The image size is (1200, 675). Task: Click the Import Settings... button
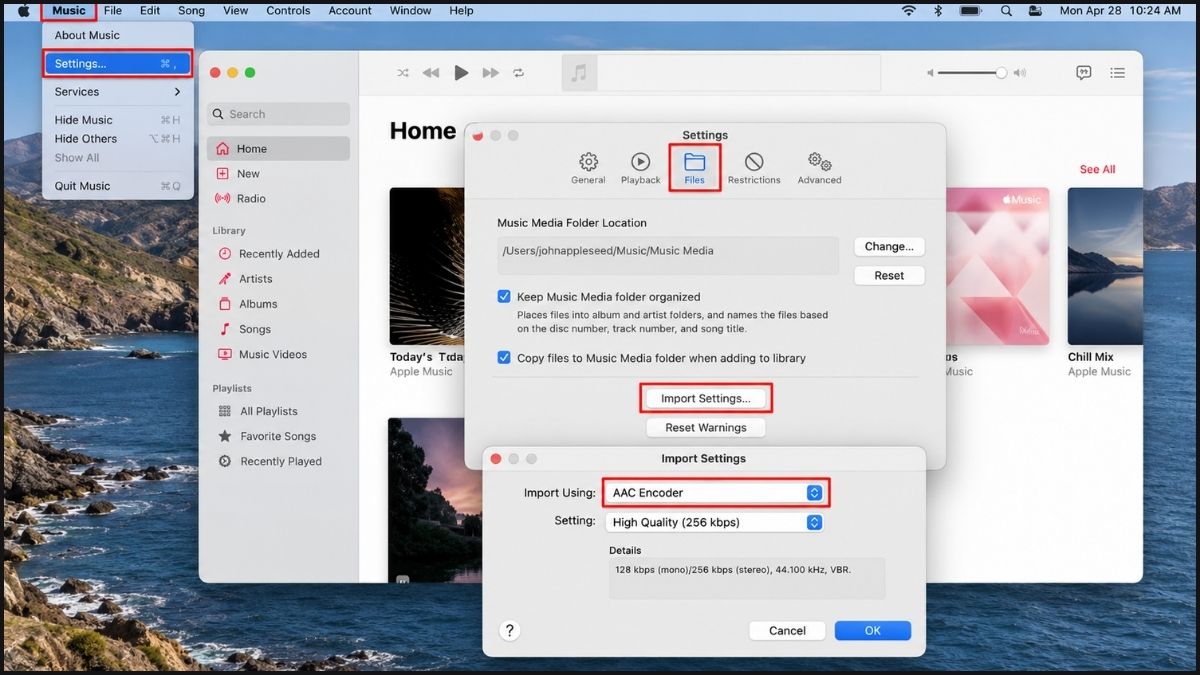[705, 398]
